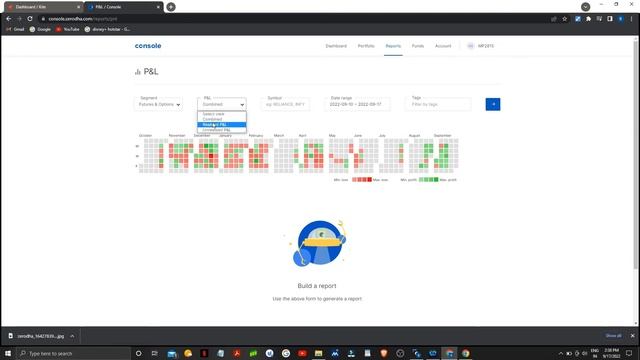The height and width of the screenshot is (360, 640).
Task: Open the Chrome three-dot menu
Action: (631, 19)
